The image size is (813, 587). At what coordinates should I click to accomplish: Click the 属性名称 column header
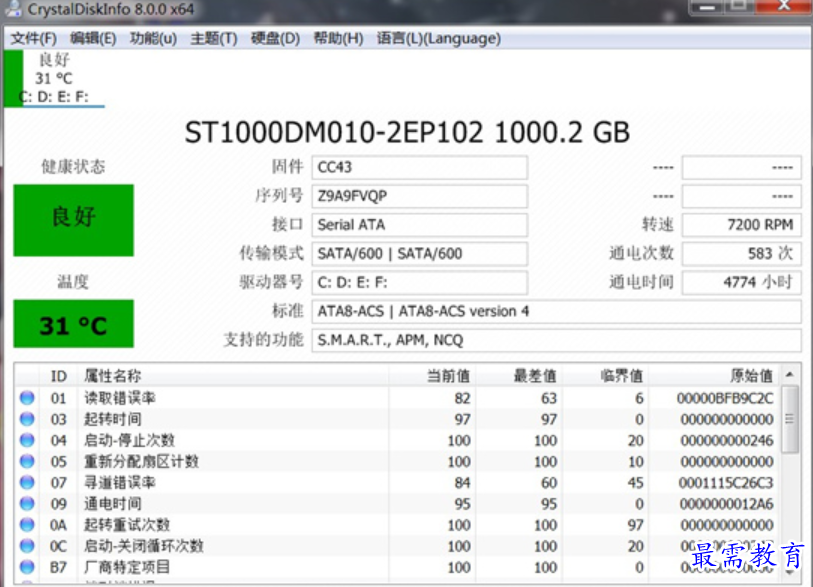pyautogui.click(x=233, y=376)
